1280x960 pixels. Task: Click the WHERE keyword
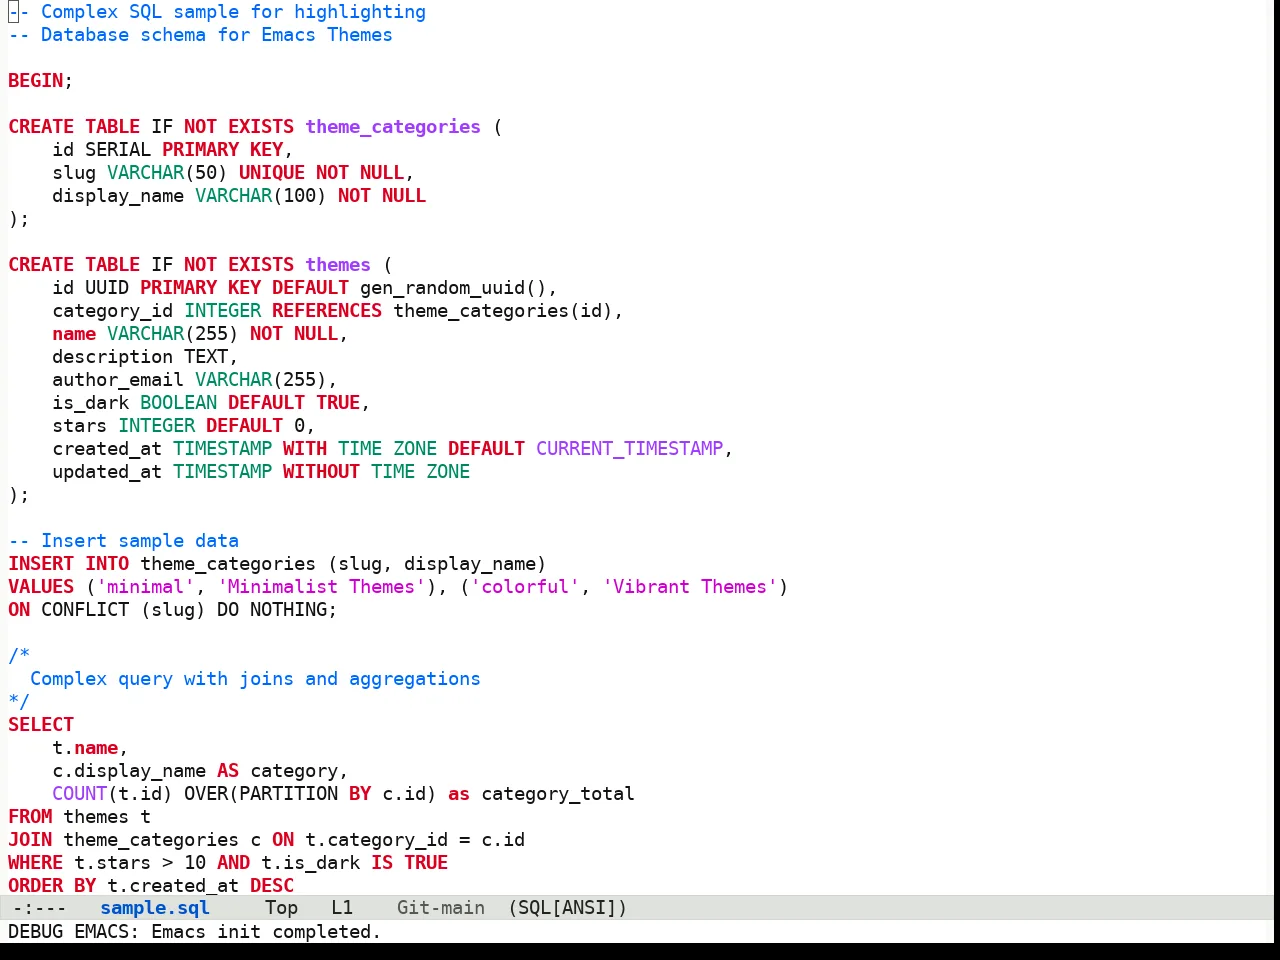tap(36, 863)
